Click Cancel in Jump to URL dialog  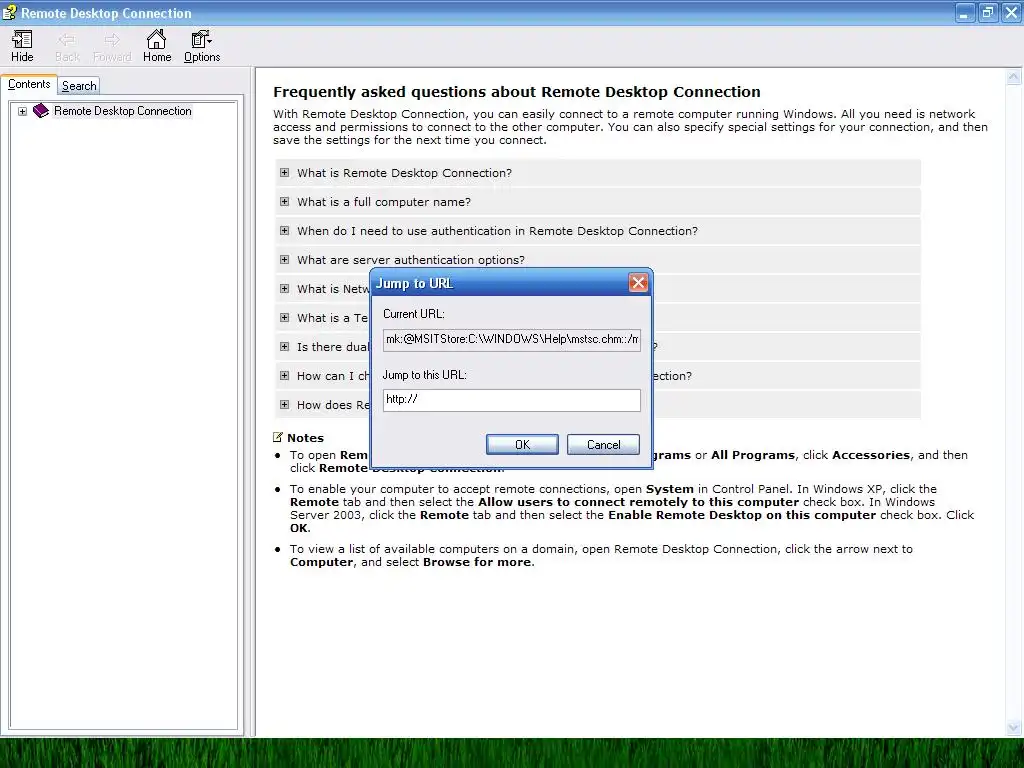pos(603,445)
